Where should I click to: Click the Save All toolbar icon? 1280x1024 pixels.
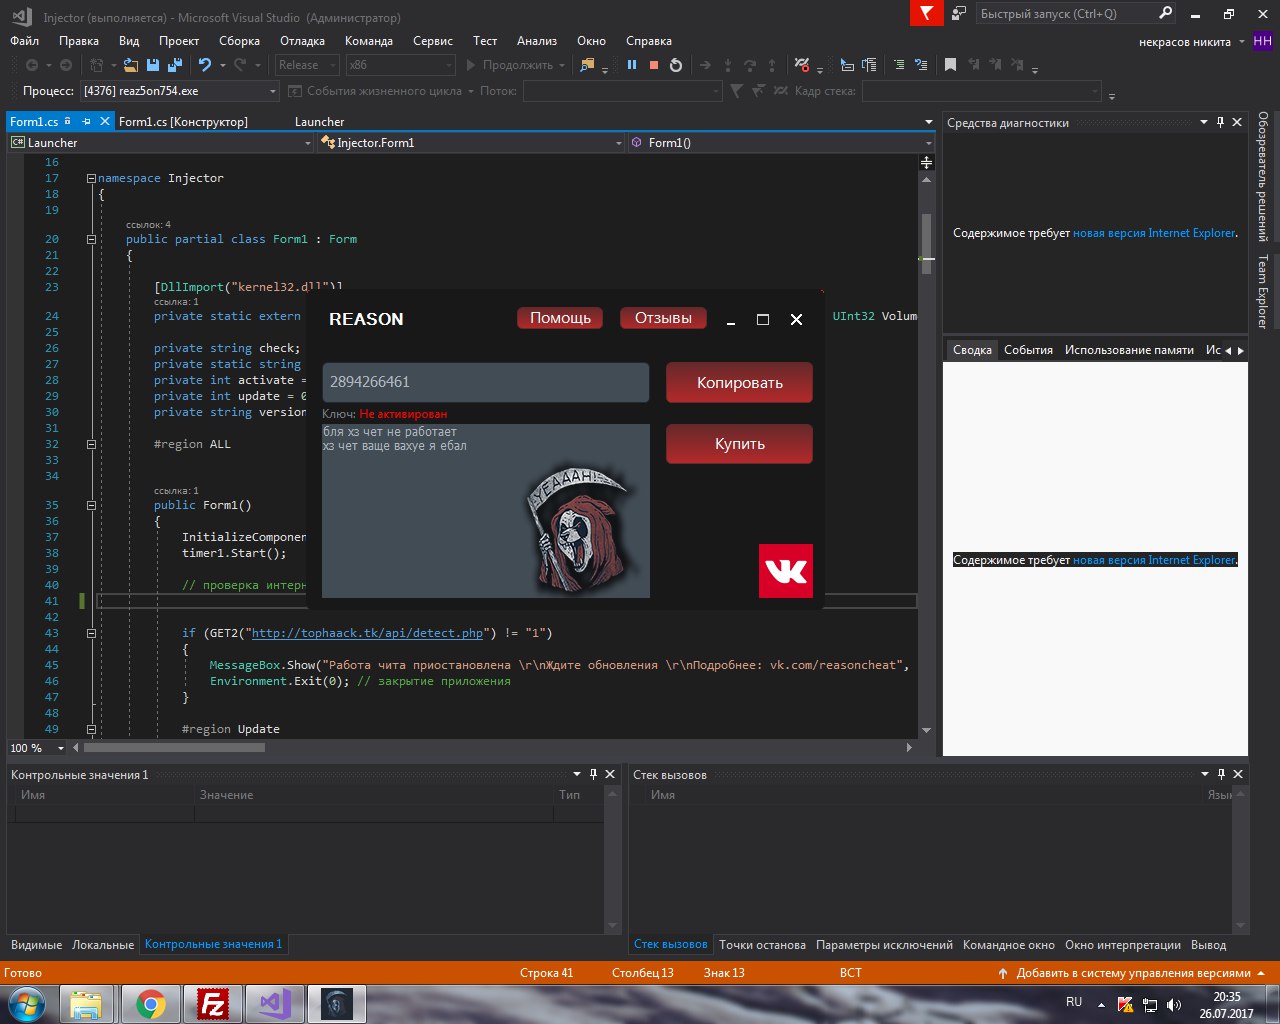(x=174, y=65)
